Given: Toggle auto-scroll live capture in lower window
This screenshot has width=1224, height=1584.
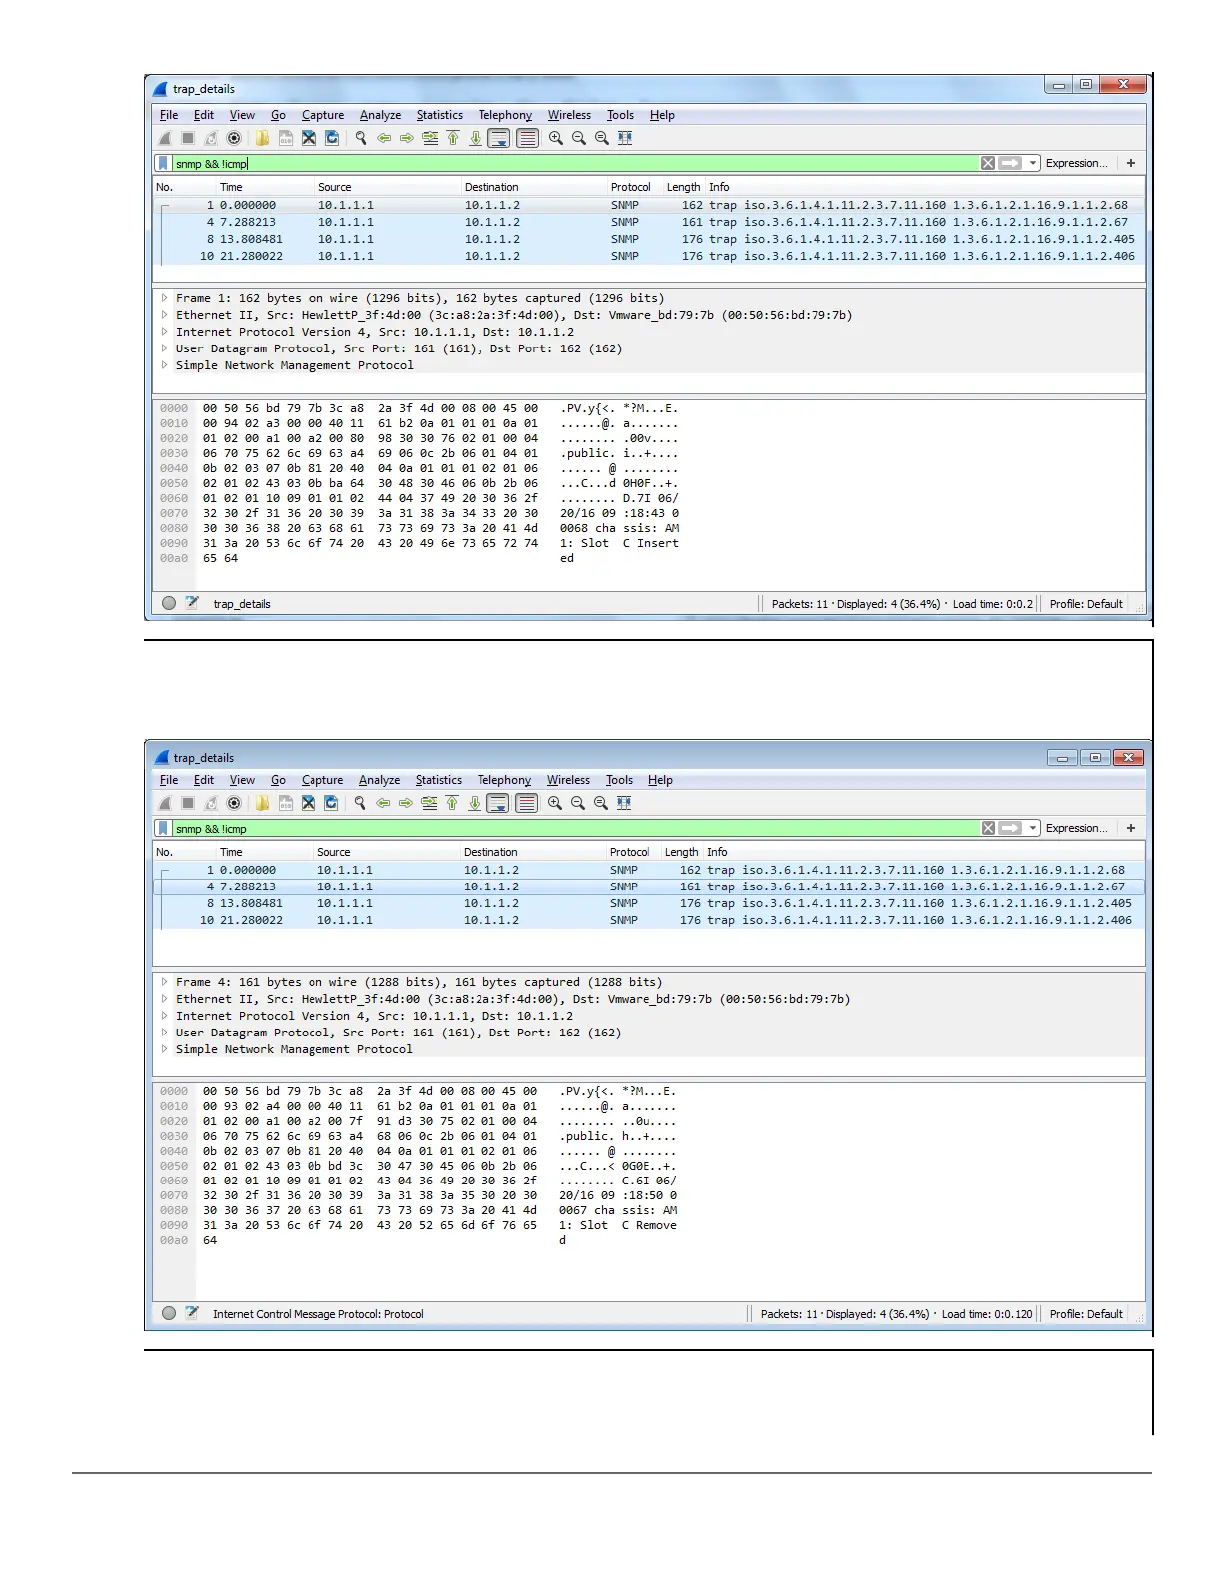Looking at the screenshot, I should point(498,803).
